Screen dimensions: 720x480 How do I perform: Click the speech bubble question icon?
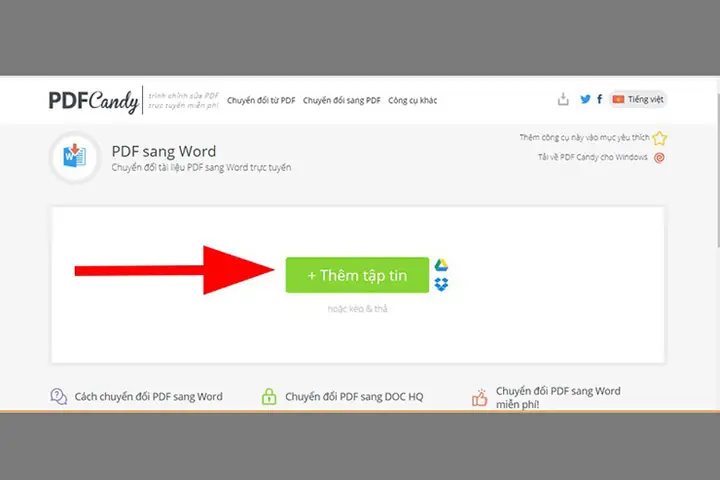coord(58,396)
